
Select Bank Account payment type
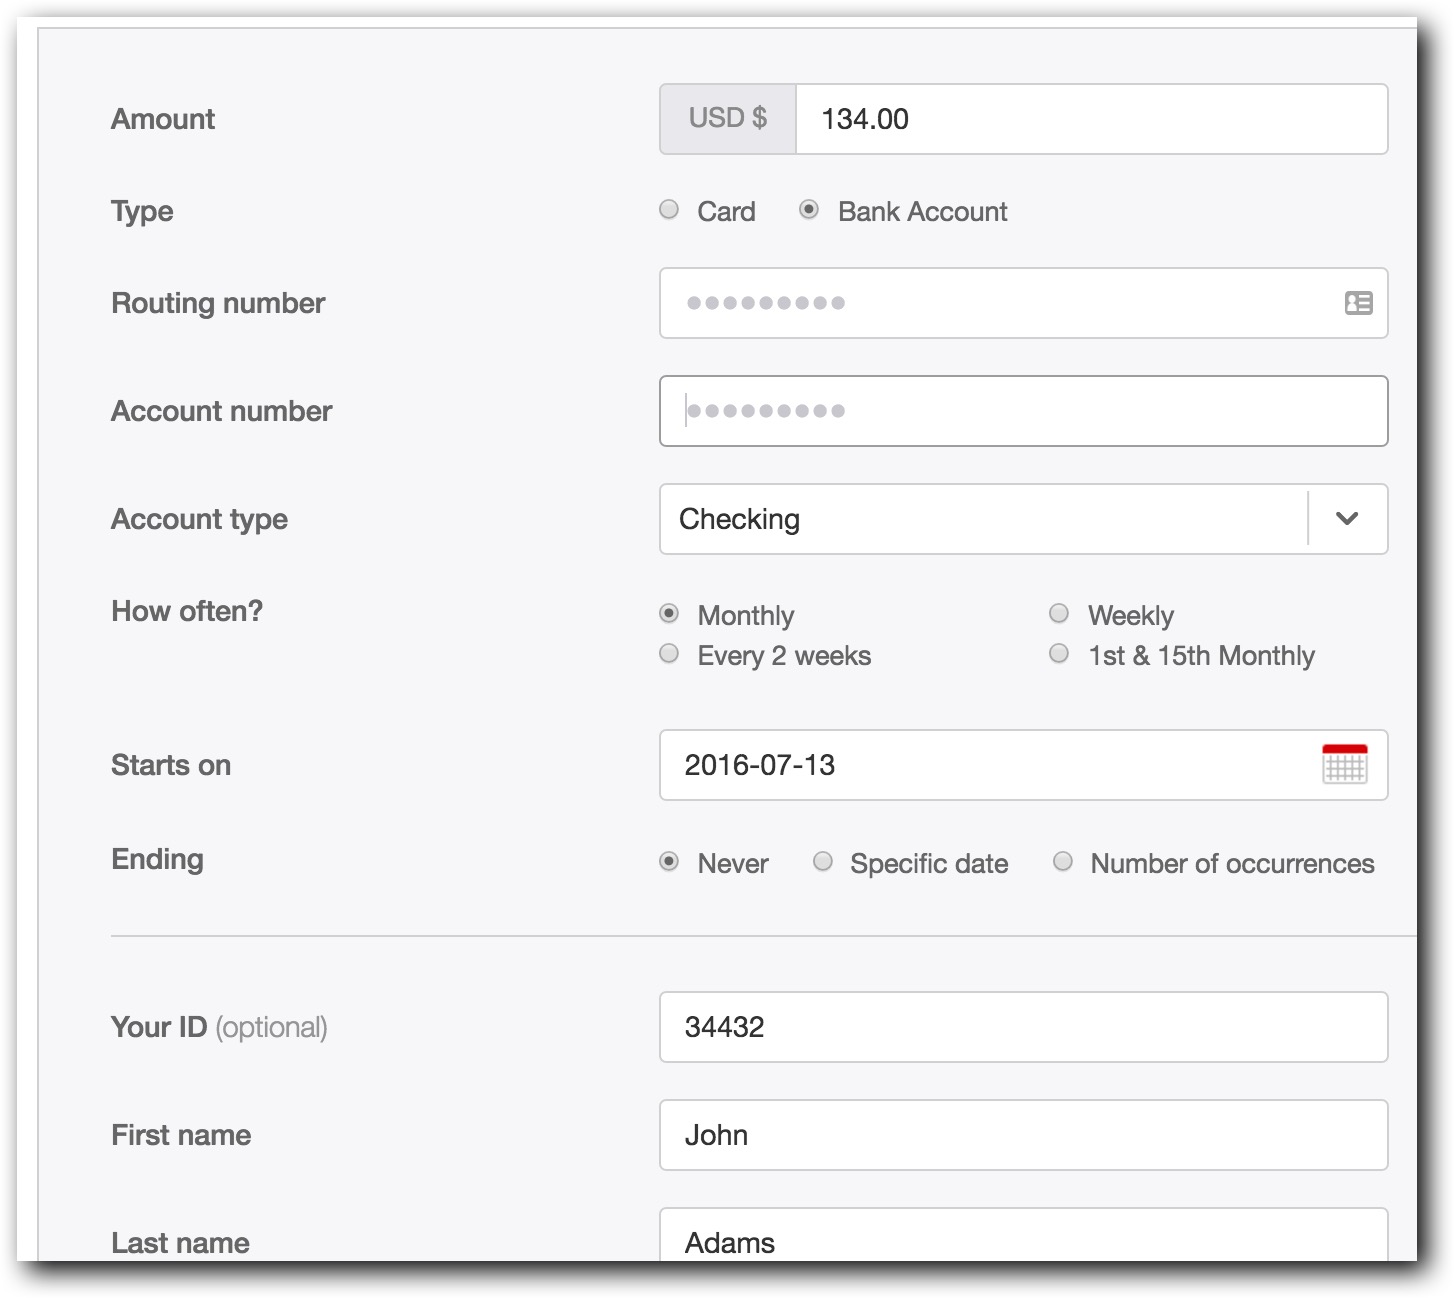point(808,210)
